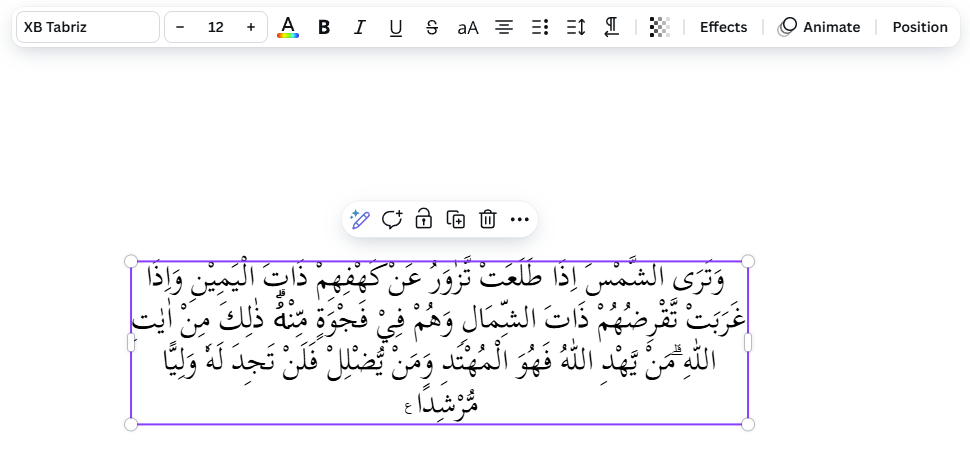This screenshot has width=970, height=455.
Task: Toggle underline formatting
Action: tap(396, 27)
